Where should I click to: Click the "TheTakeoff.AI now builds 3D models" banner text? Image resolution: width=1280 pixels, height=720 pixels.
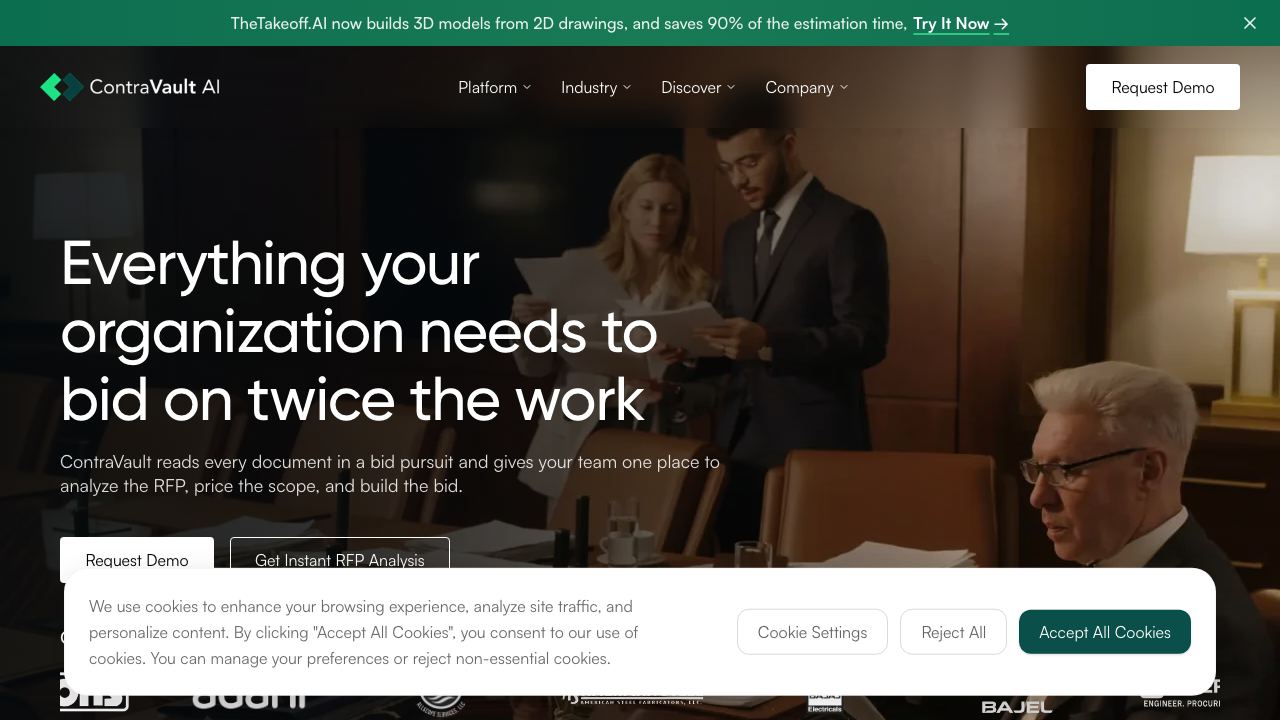(569, 23)
